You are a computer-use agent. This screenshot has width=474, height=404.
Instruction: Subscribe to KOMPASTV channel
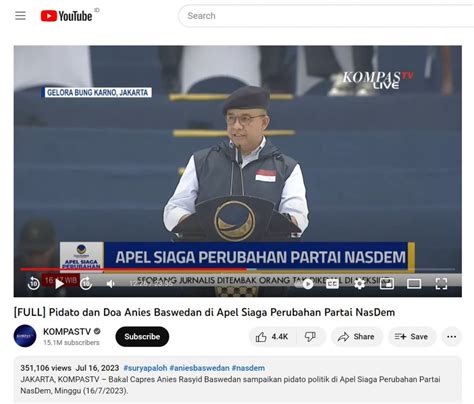142,337
